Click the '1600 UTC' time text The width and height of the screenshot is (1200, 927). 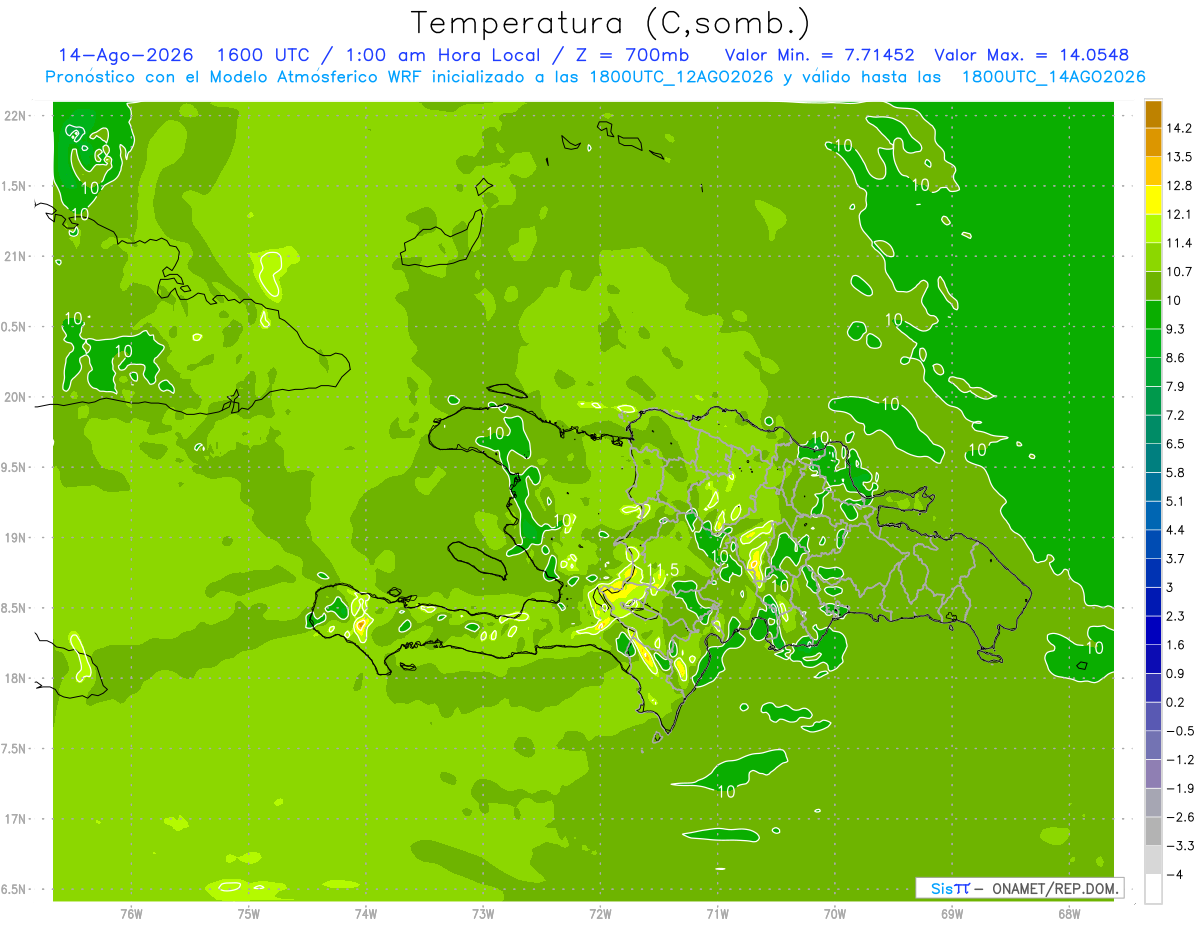[266, 55]
